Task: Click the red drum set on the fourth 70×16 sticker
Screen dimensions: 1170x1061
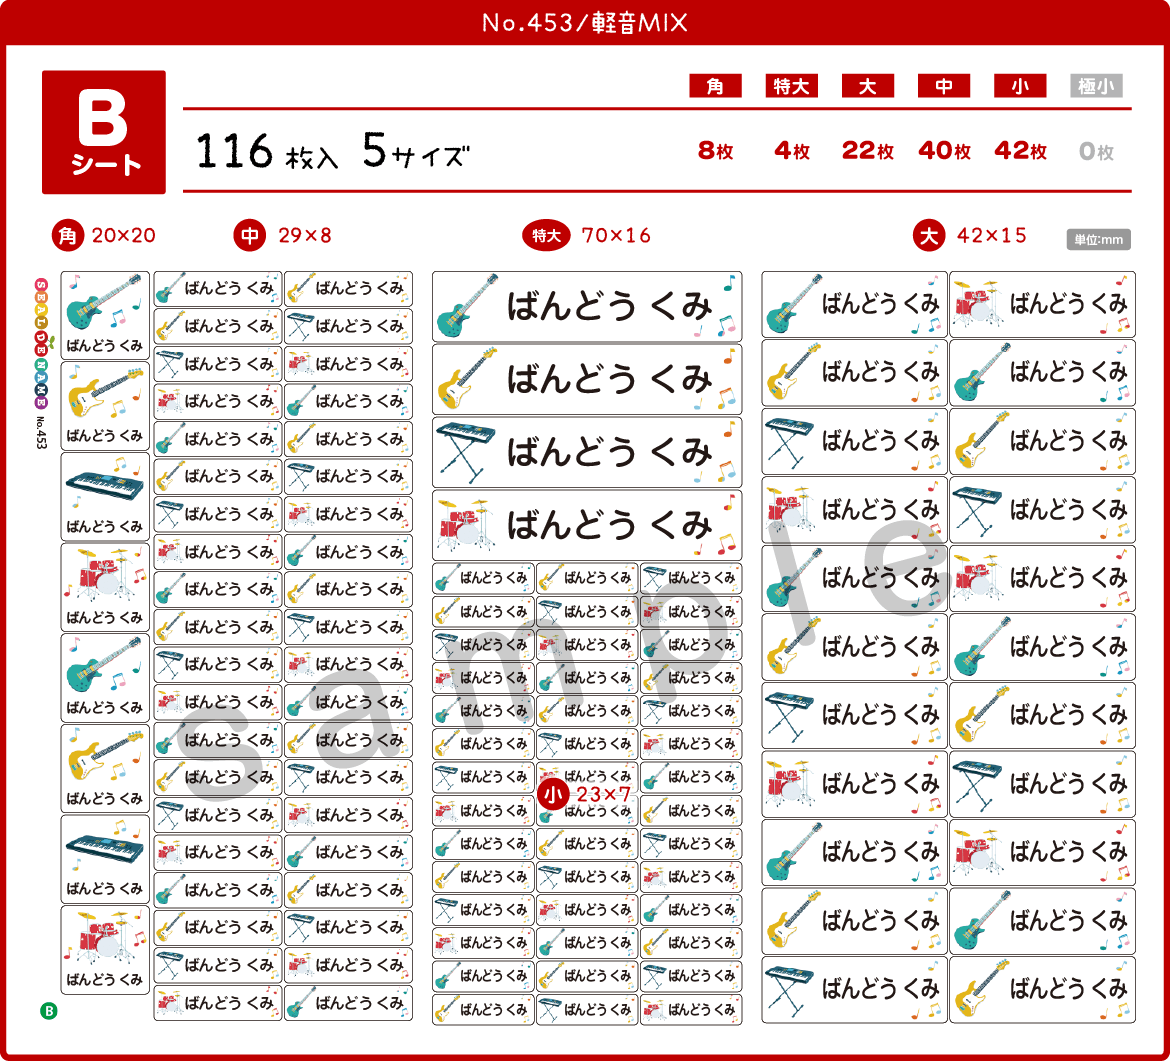Action: 467,525
